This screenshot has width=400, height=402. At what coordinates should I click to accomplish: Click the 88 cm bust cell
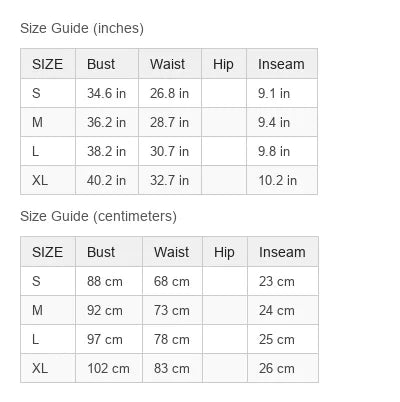click(x=109, y=281)
